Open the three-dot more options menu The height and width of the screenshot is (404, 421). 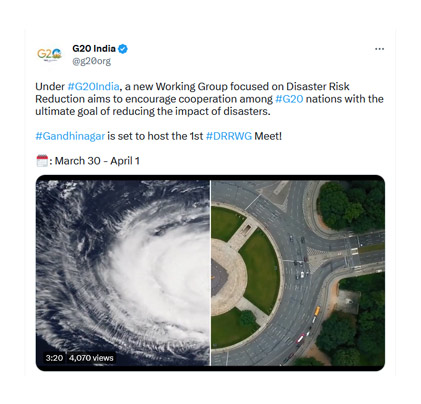[379, 49]
